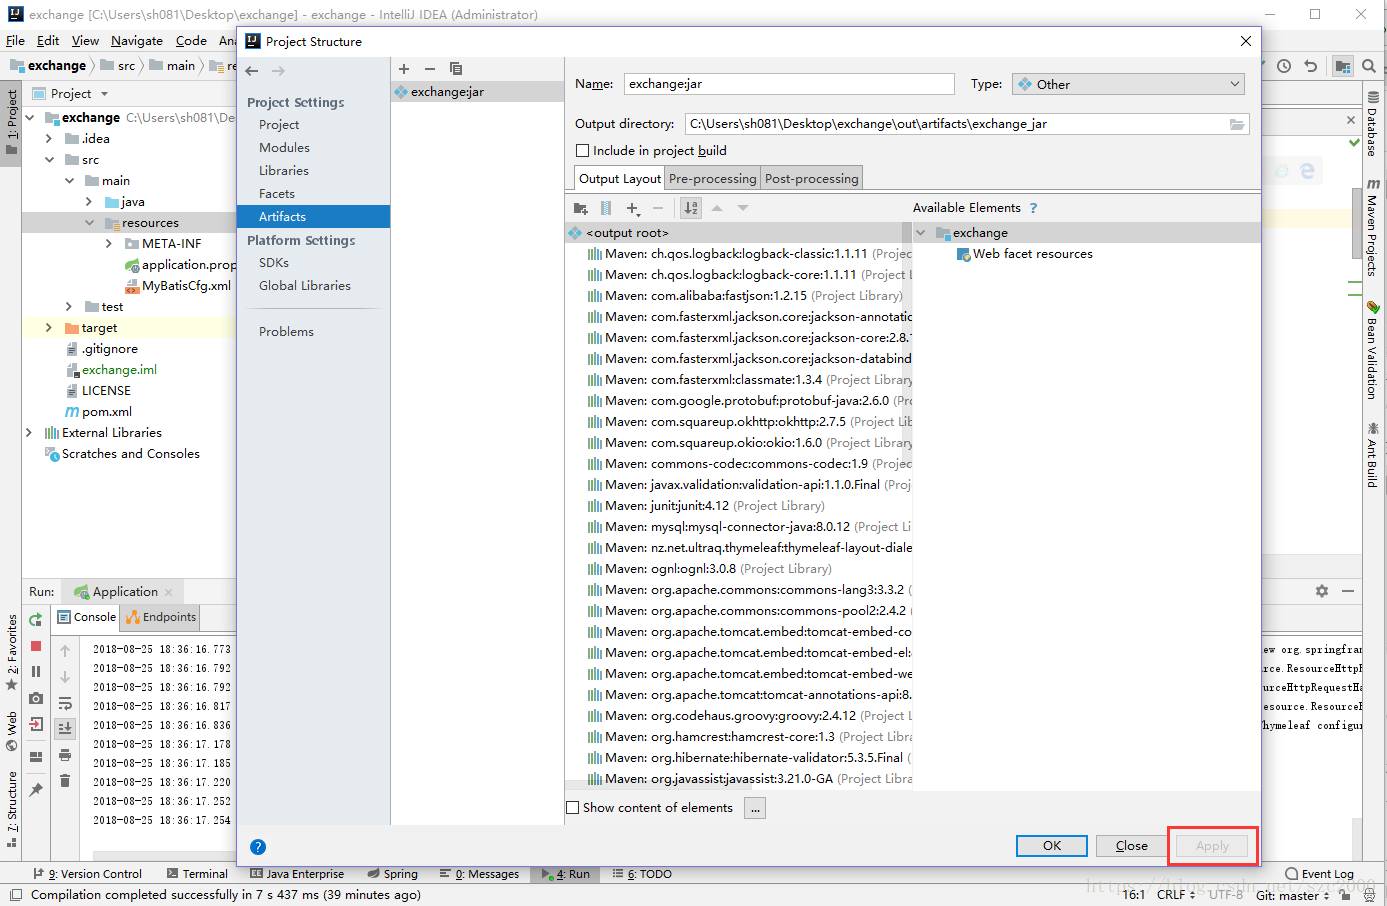Click the restore layout icon in Run panel

tap(36, 757)
